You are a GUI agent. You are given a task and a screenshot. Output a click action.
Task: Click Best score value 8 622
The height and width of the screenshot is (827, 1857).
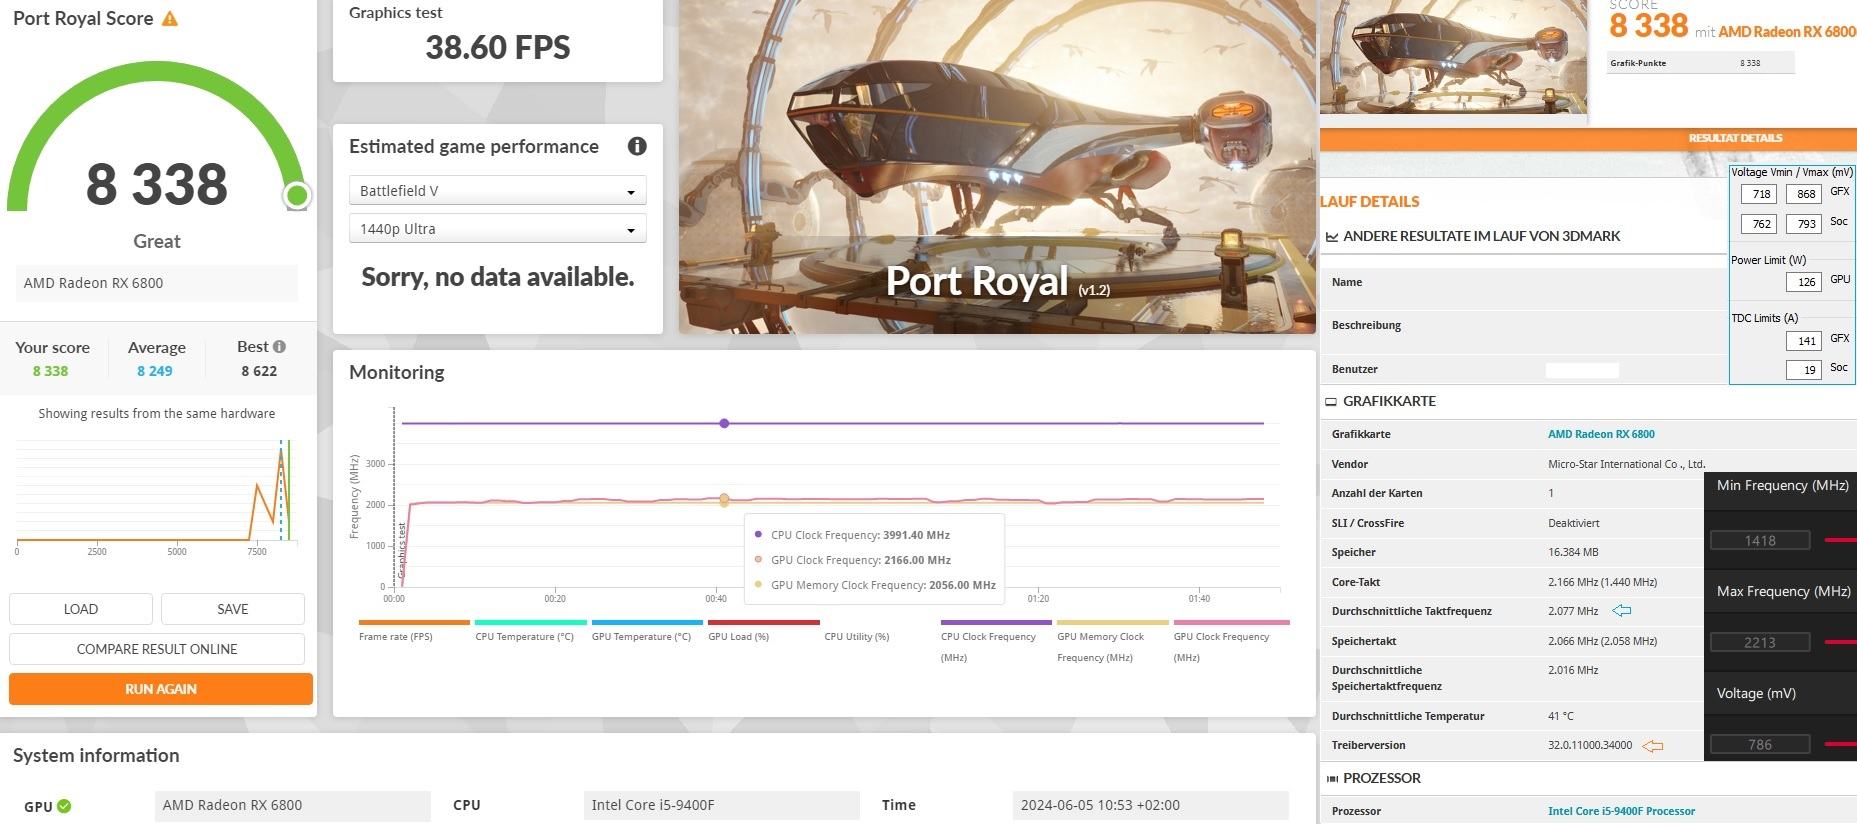259,371
